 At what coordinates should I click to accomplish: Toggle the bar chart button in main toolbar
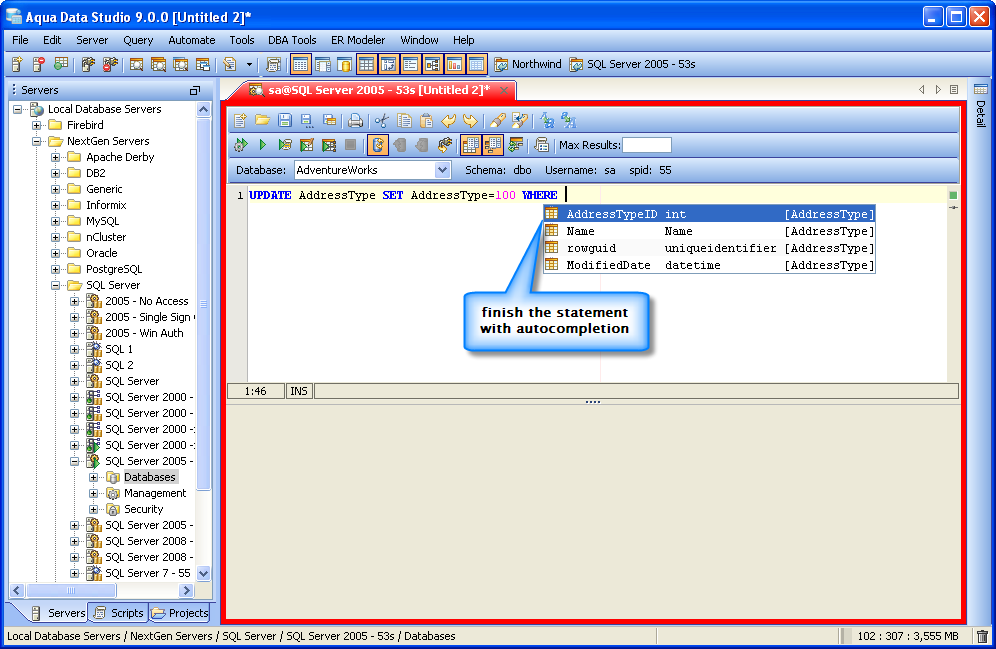(454, 64)
